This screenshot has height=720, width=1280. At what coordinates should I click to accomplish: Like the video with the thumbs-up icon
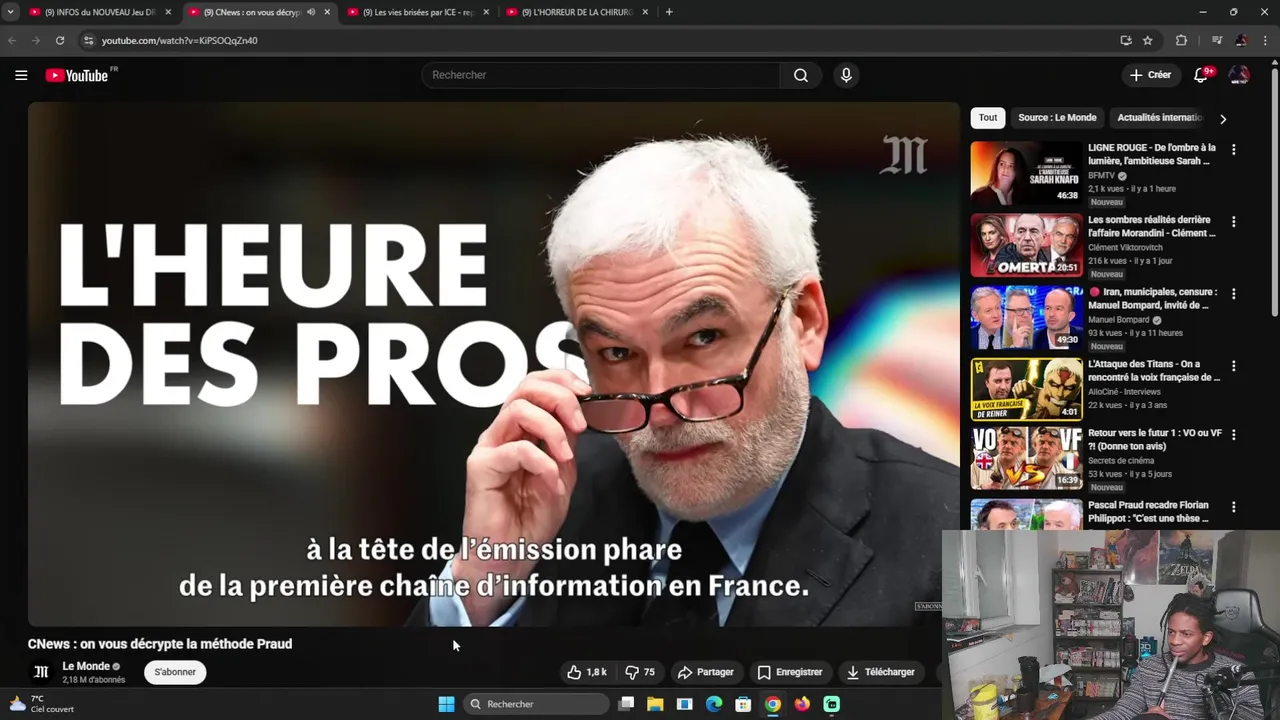pyautogui.click(x=587, y=672)
